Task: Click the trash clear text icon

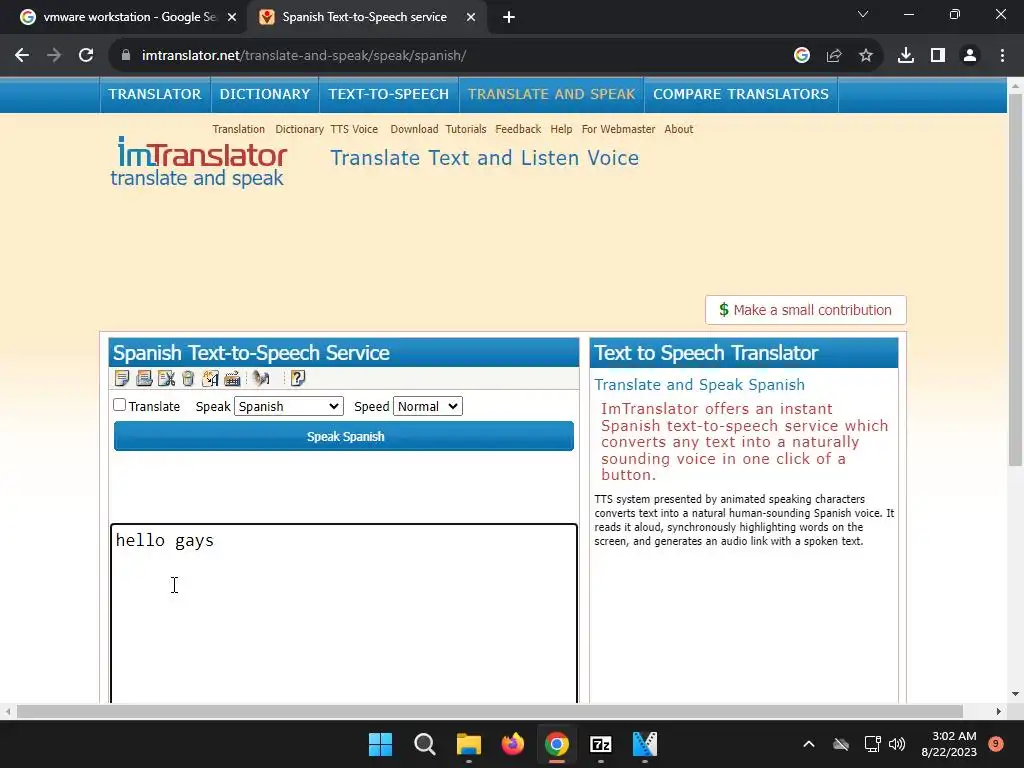Action: tap(188, 378)
